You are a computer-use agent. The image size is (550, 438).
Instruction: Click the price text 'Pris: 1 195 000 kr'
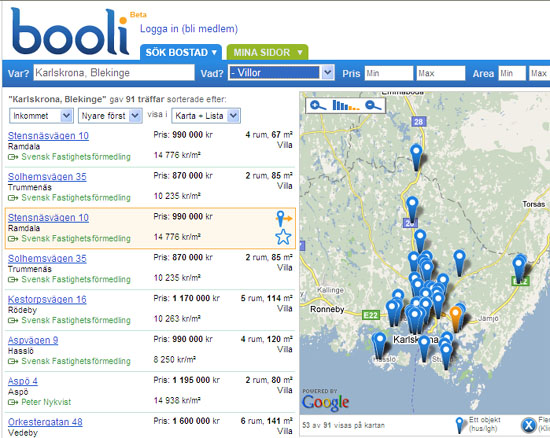[187, 380]
